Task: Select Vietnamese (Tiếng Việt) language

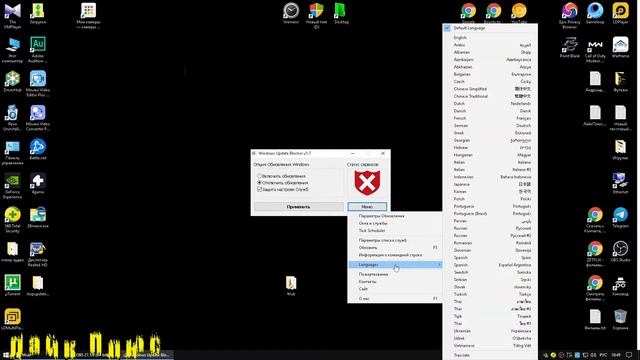Action: click(490, 346)
